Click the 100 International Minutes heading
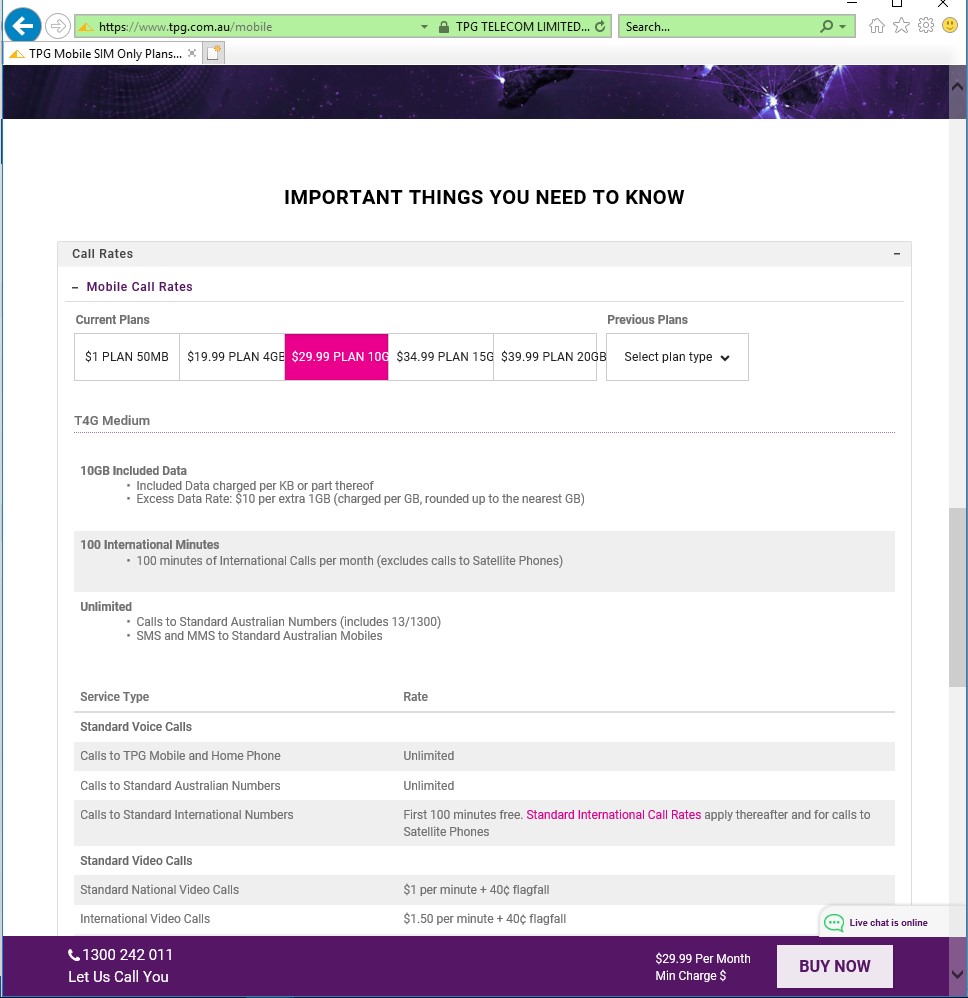This screenshot has height=998, width=968. coord(150,545)
